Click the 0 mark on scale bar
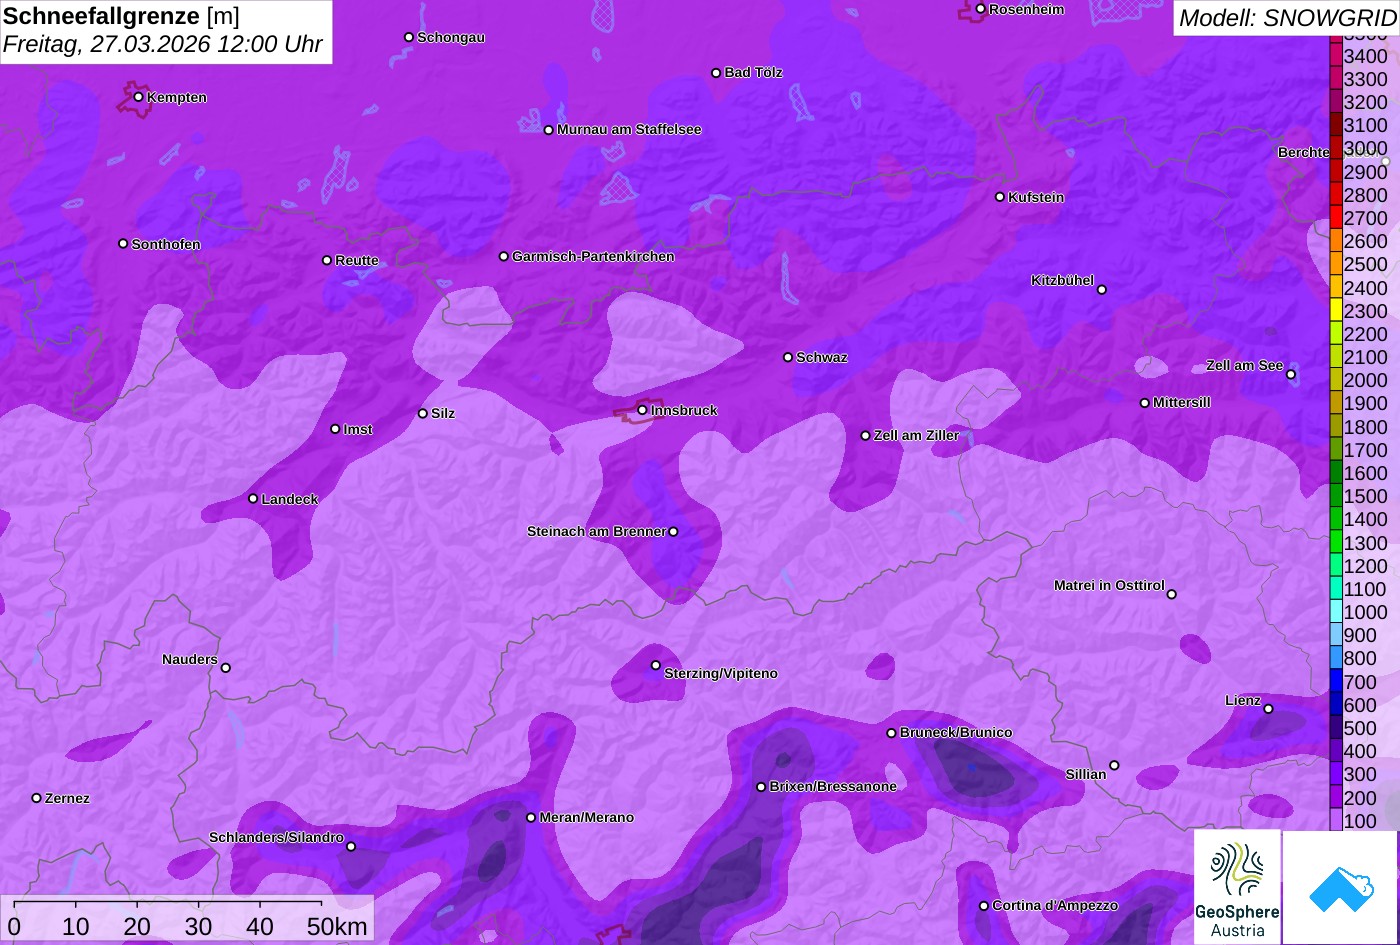Viewport: 1400px width, 945px height. (x=14, y=927)
